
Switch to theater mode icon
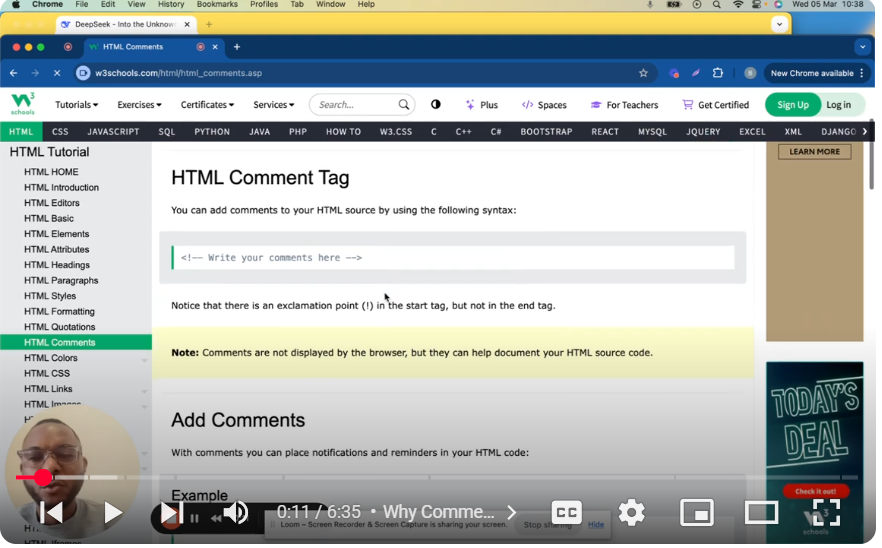point(761,512)
